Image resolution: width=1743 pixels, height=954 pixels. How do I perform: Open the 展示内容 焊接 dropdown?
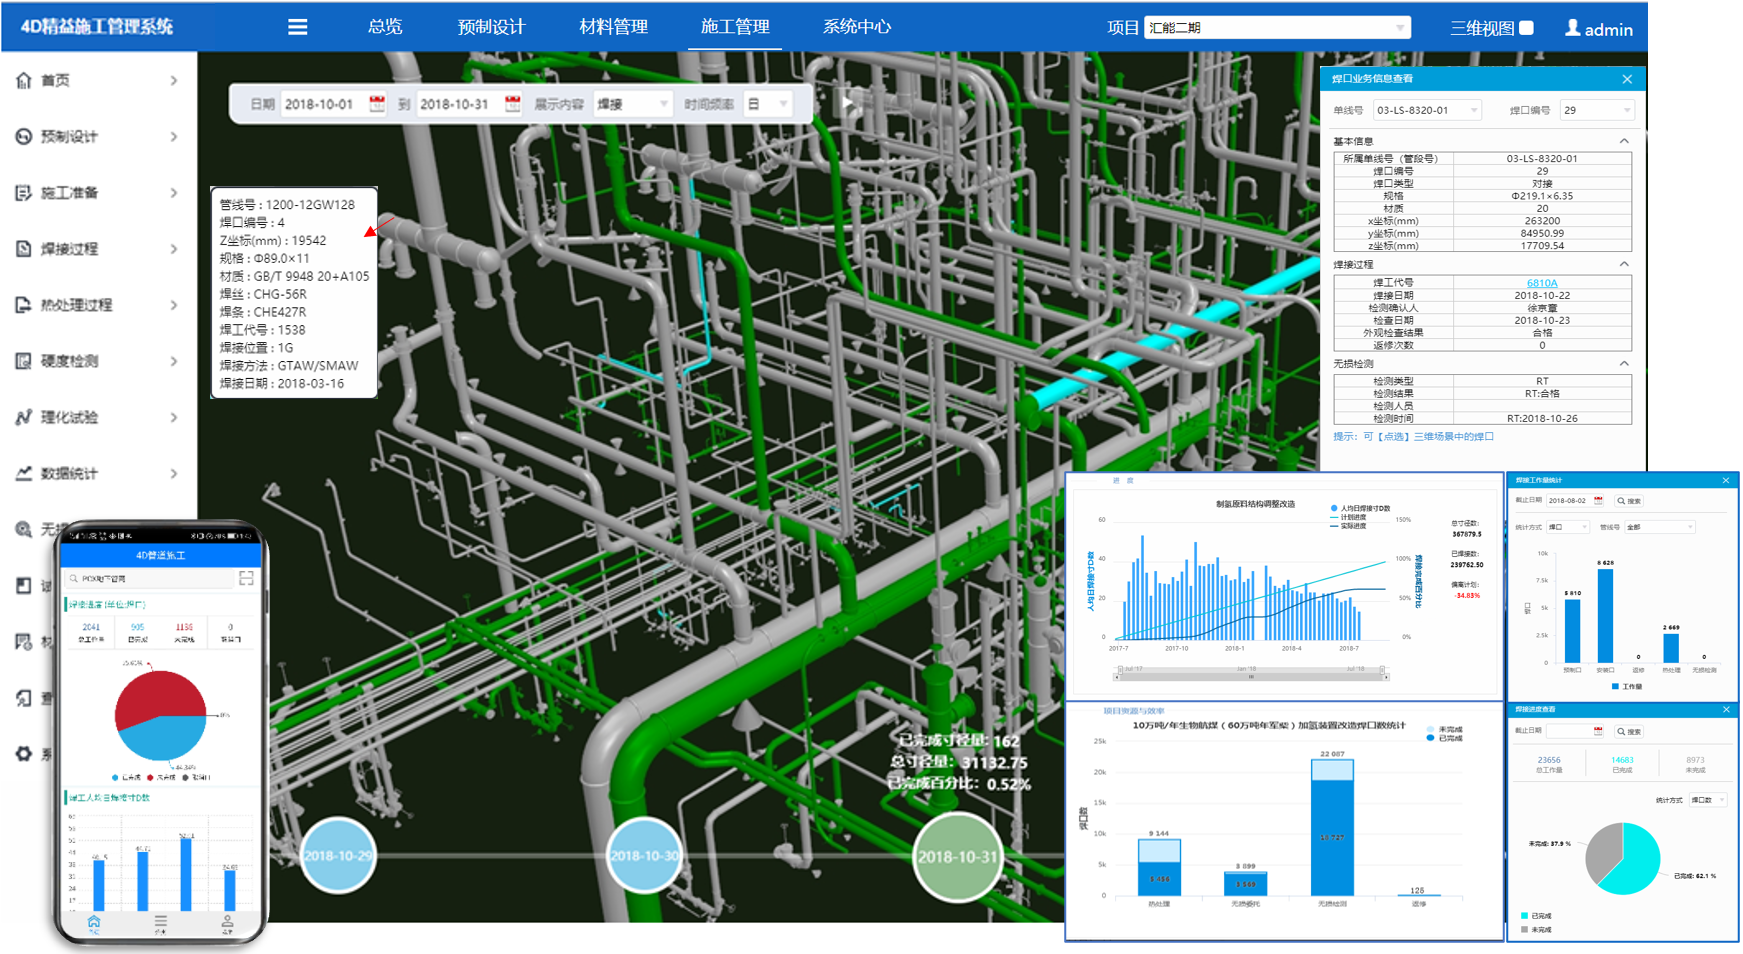coord(632,104)
